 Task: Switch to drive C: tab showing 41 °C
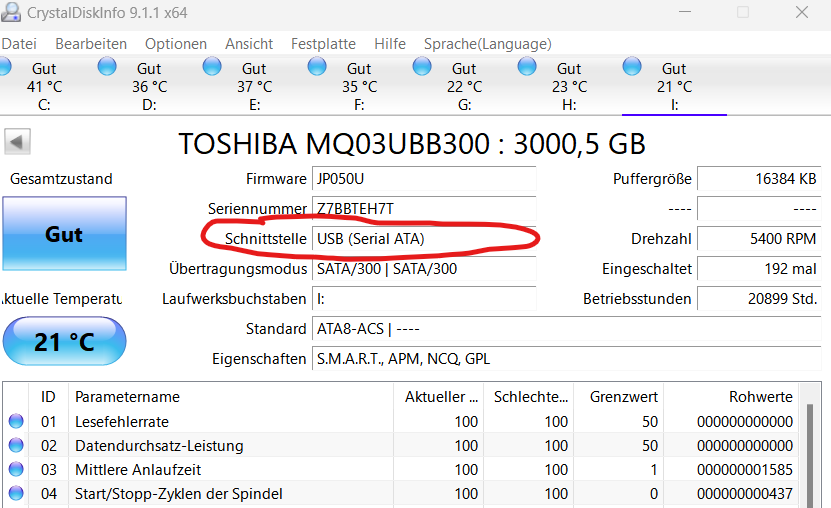click(x=45, y=86)
